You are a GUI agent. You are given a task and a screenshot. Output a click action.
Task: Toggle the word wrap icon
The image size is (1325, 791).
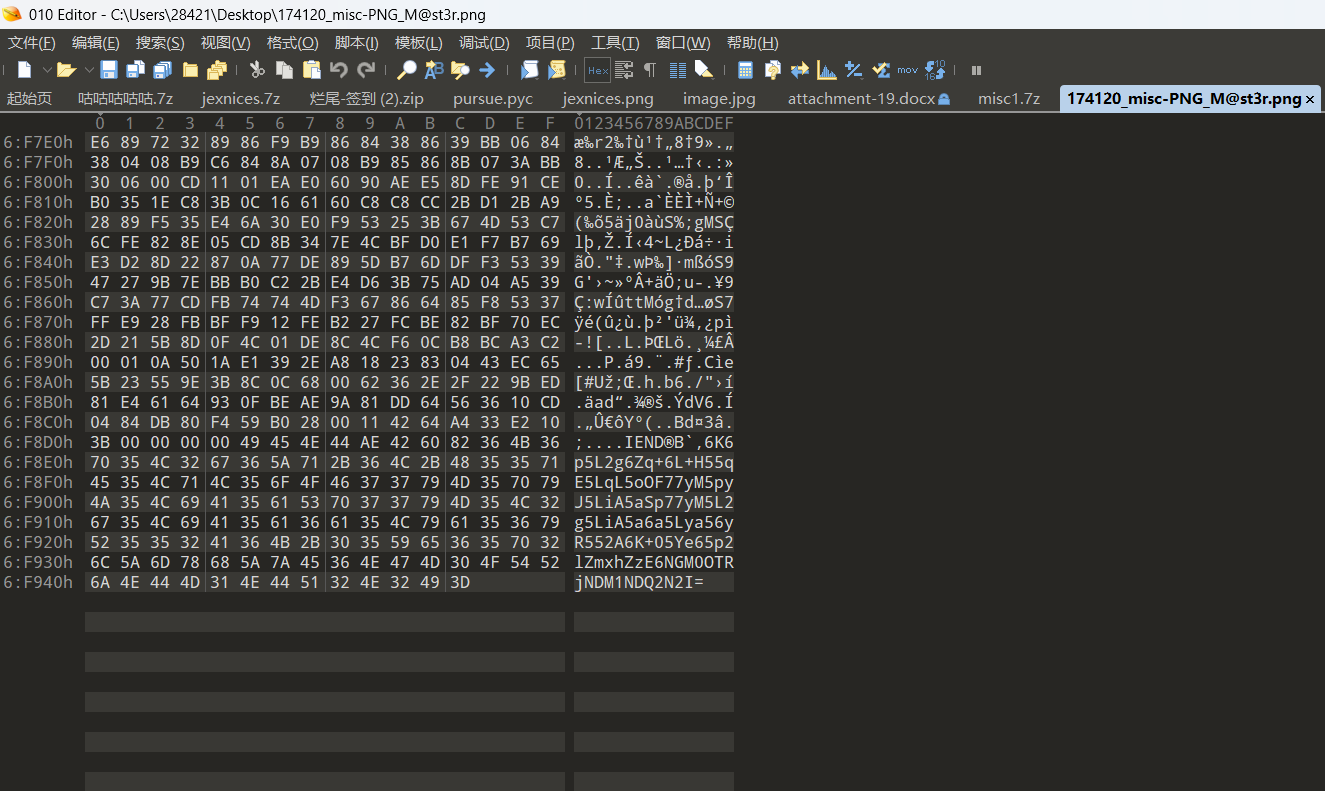tap(624, 70)
